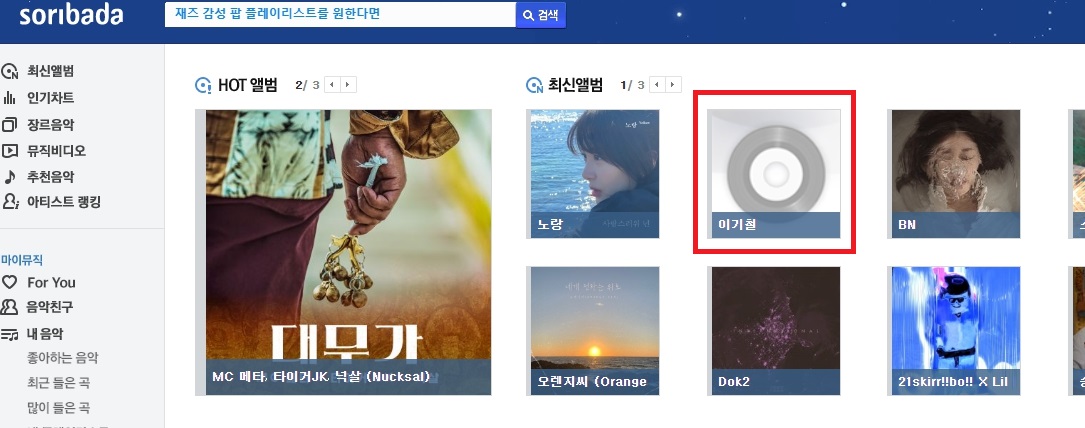
Task: Click the 검색 search button
Action: pyautogui.click(x=541, y=15)
